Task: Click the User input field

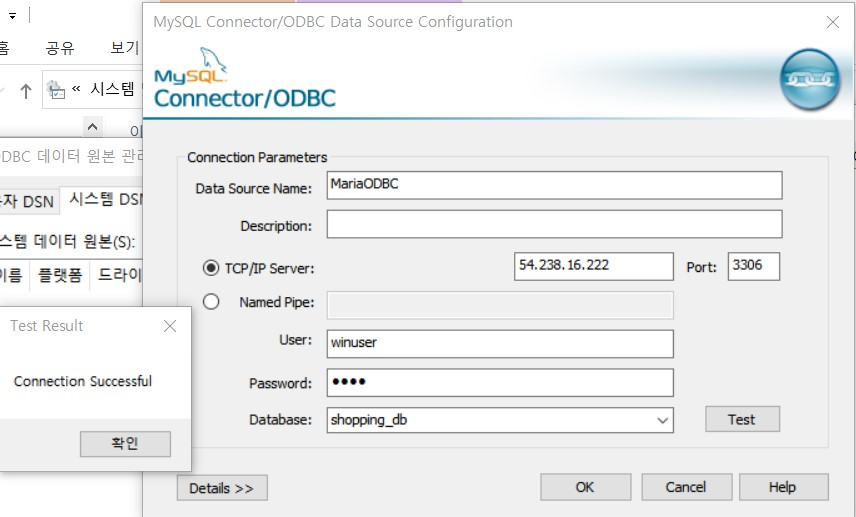Action: tap(500, 344)
